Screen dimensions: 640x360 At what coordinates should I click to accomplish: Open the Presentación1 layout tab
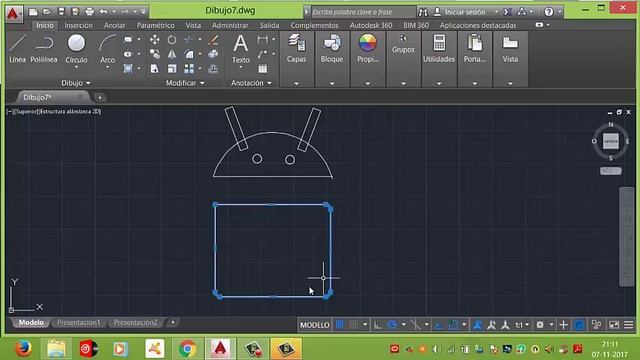click(x=78, y=322)
